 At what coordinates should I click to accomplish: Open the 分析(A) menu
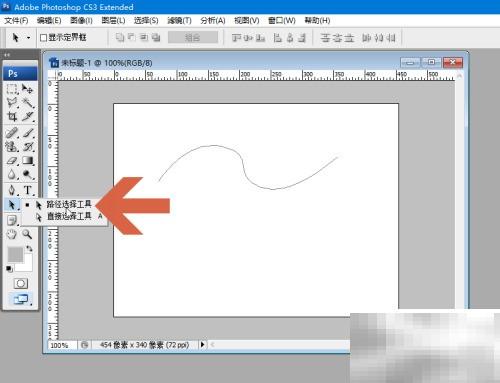tap(213, 21)
